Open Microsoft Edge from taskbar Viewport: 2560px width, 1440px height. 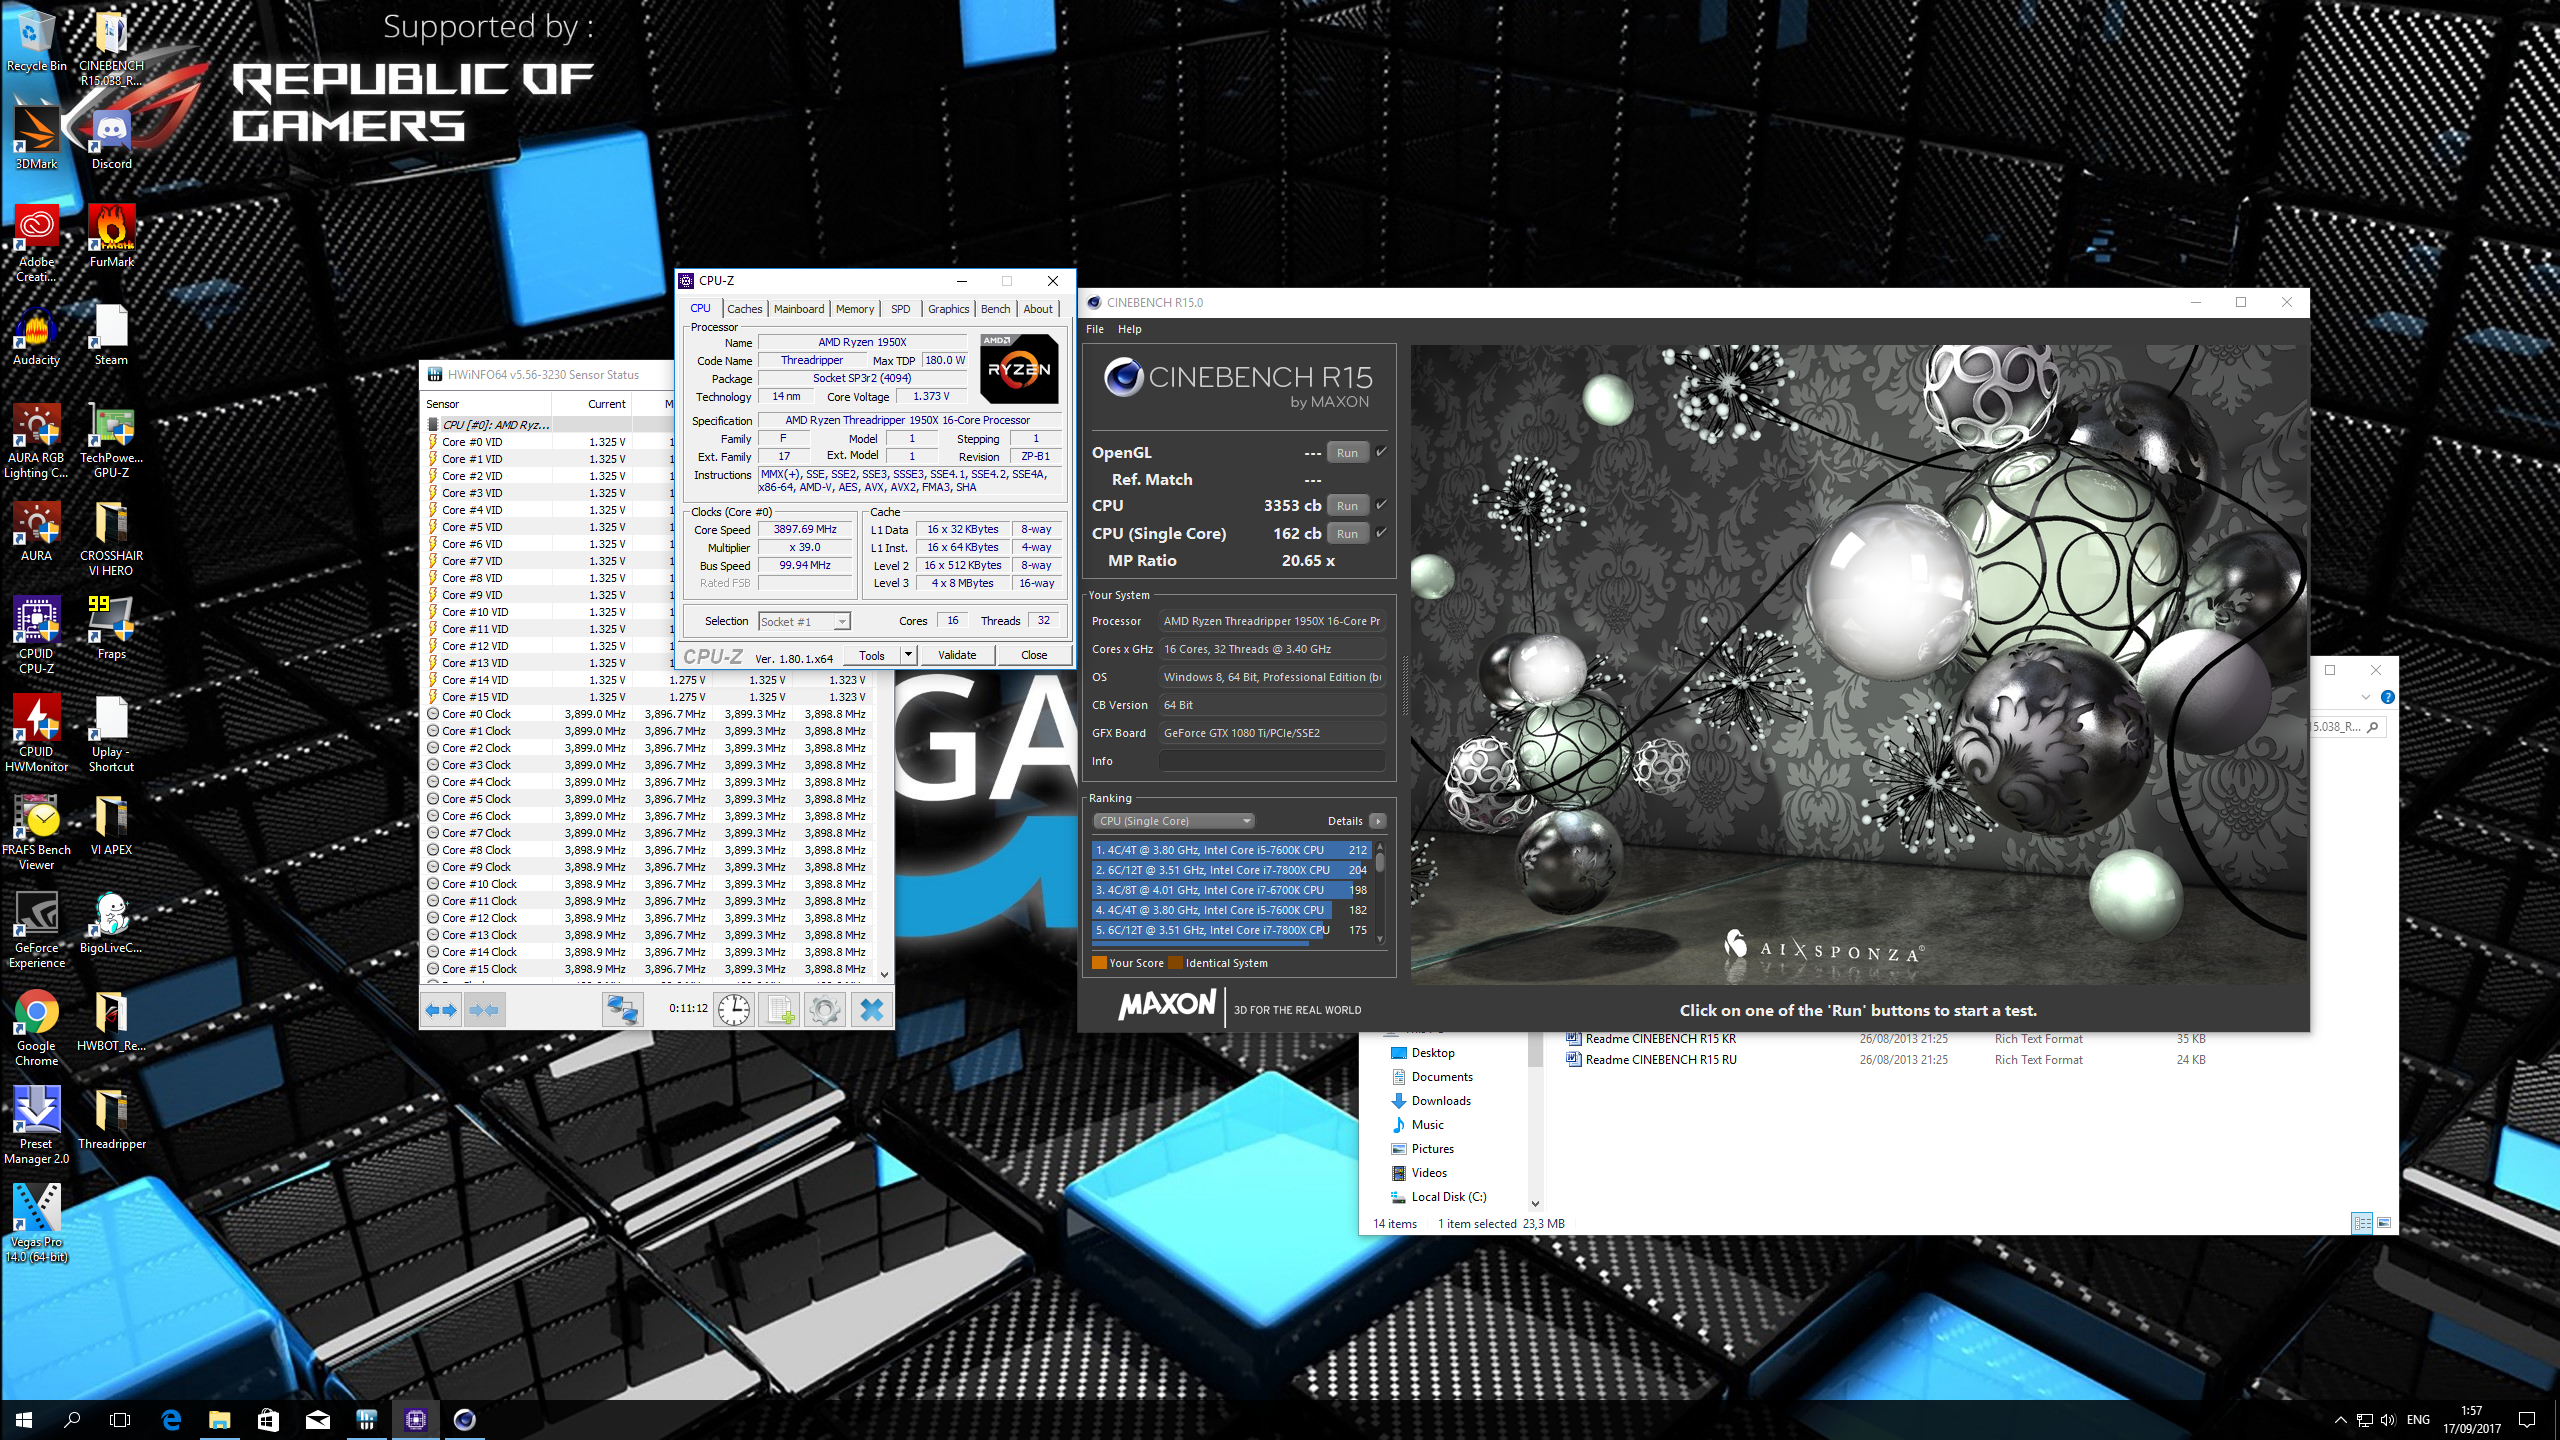click(x=171, y=1419)
